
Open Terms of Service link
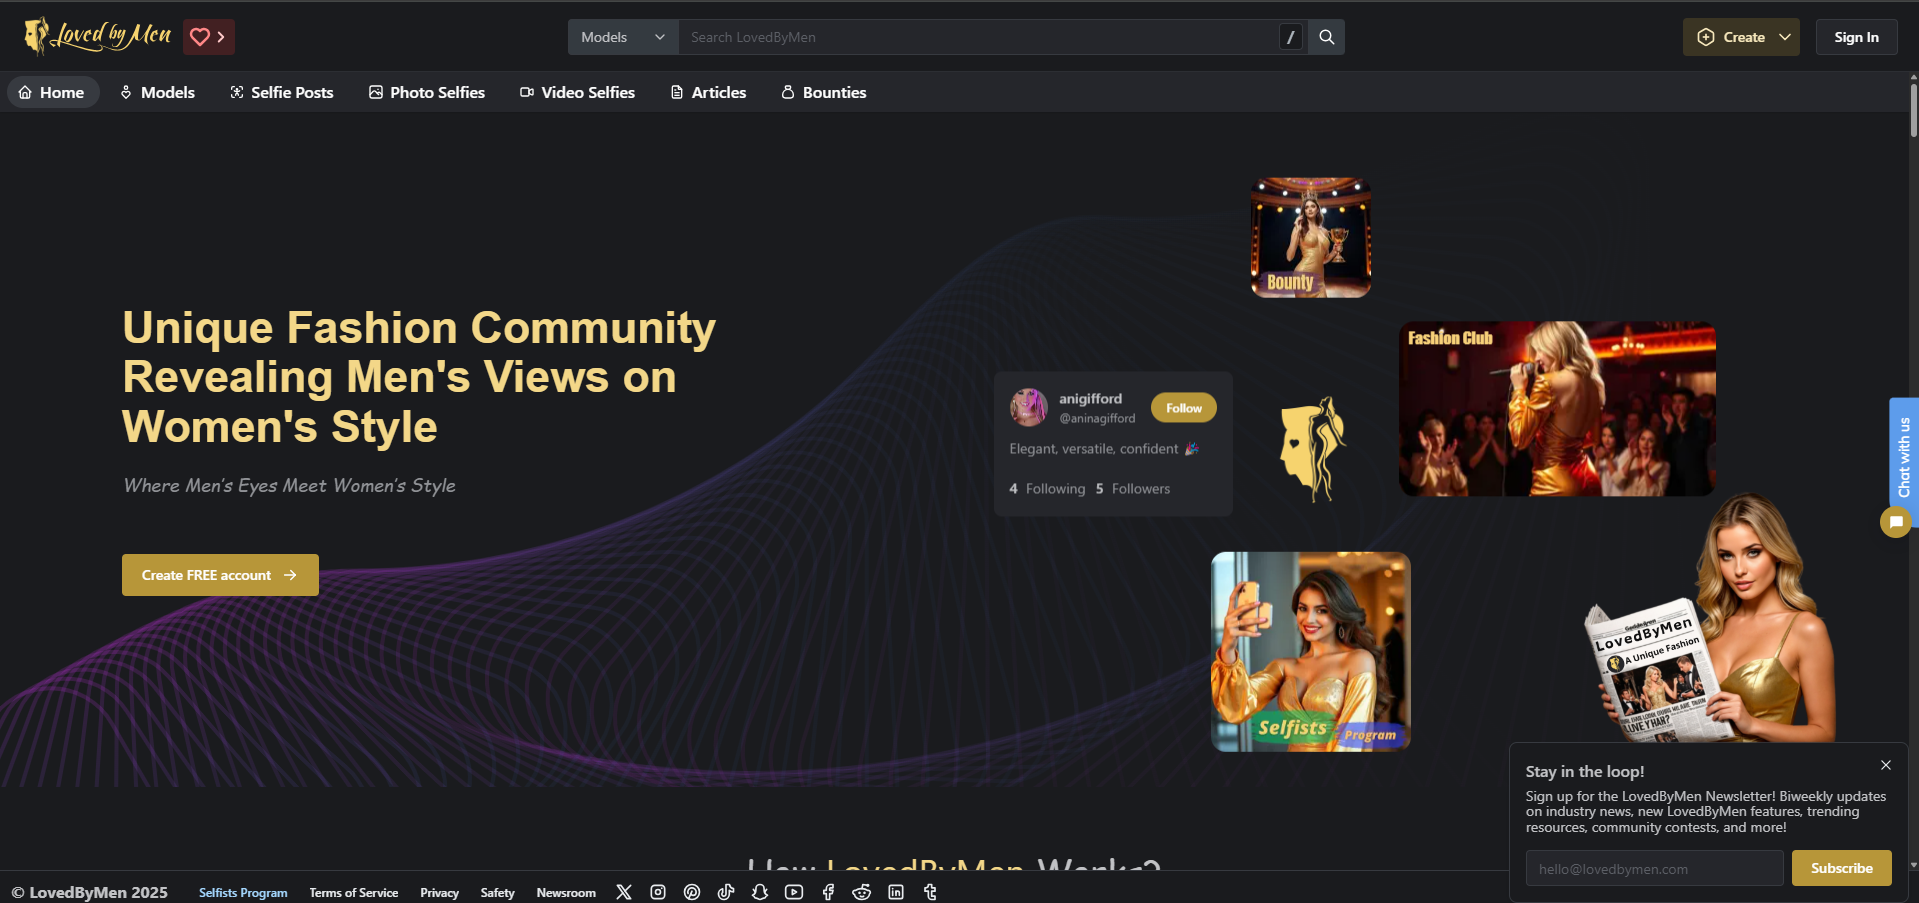click(354, 893)
